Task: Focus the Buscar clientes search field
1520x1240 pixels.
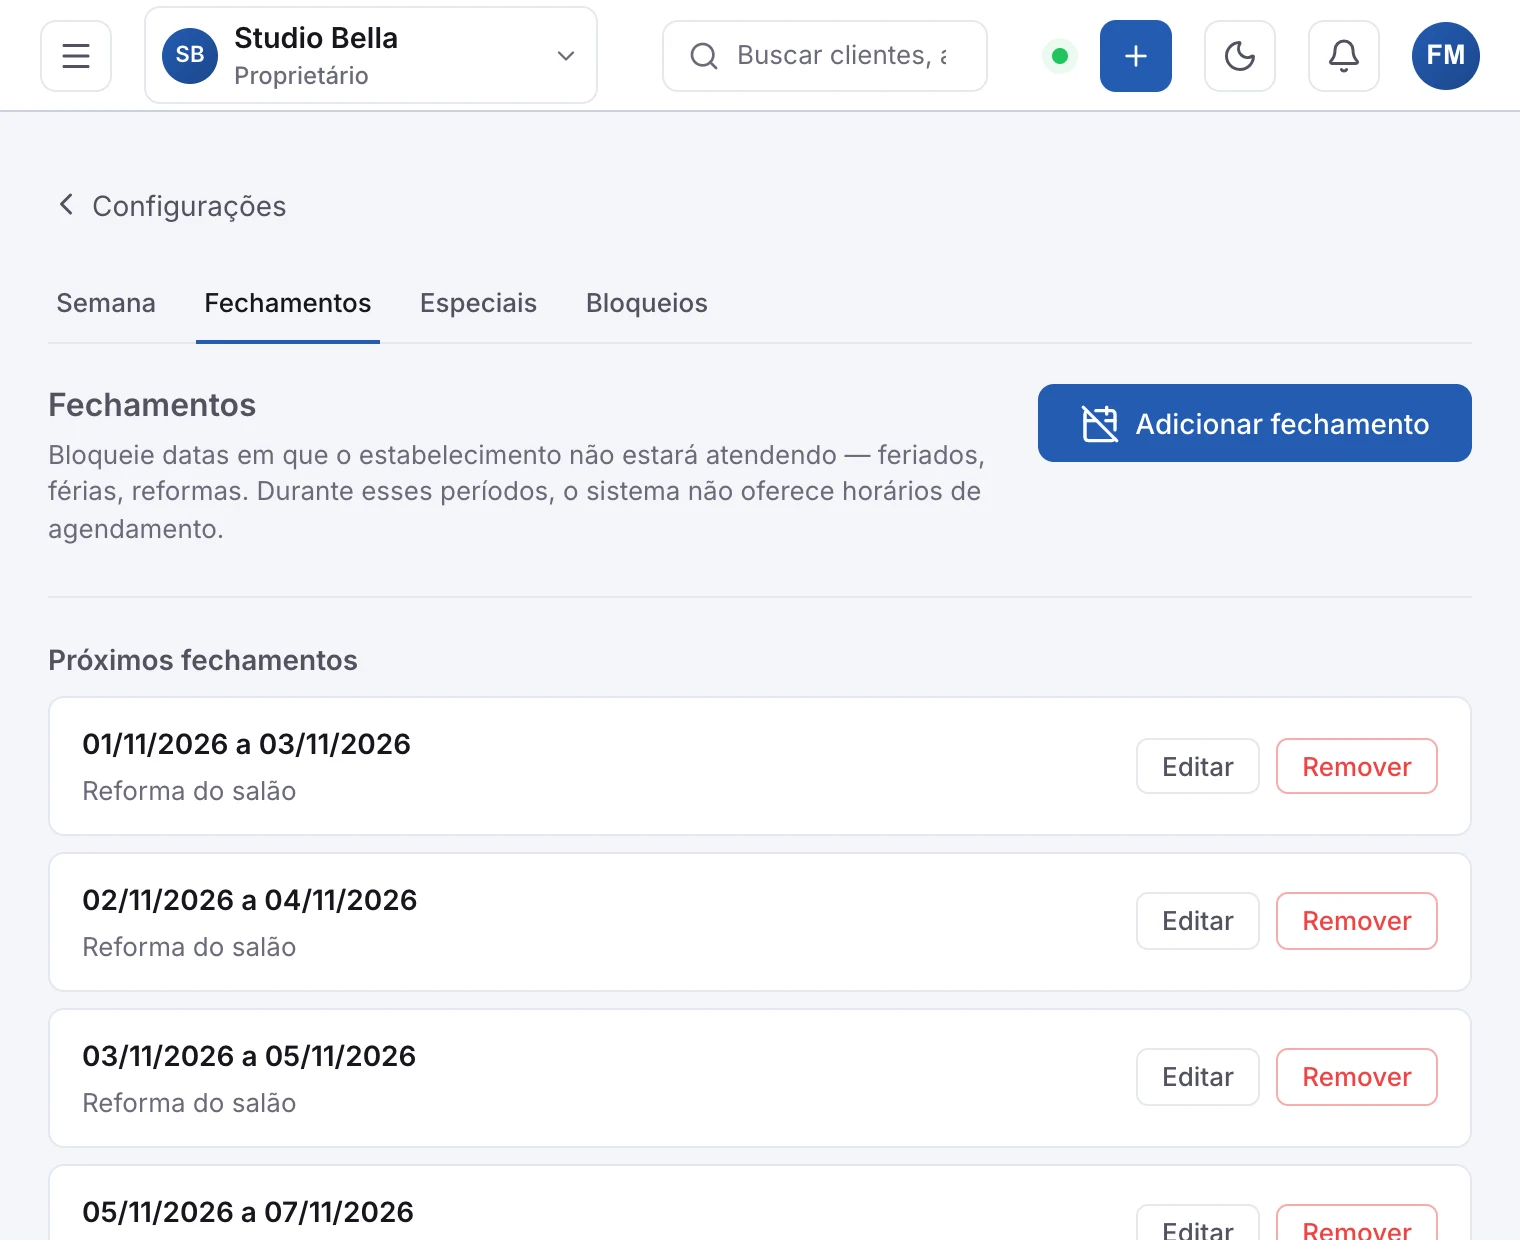Action: pos(825,56)
